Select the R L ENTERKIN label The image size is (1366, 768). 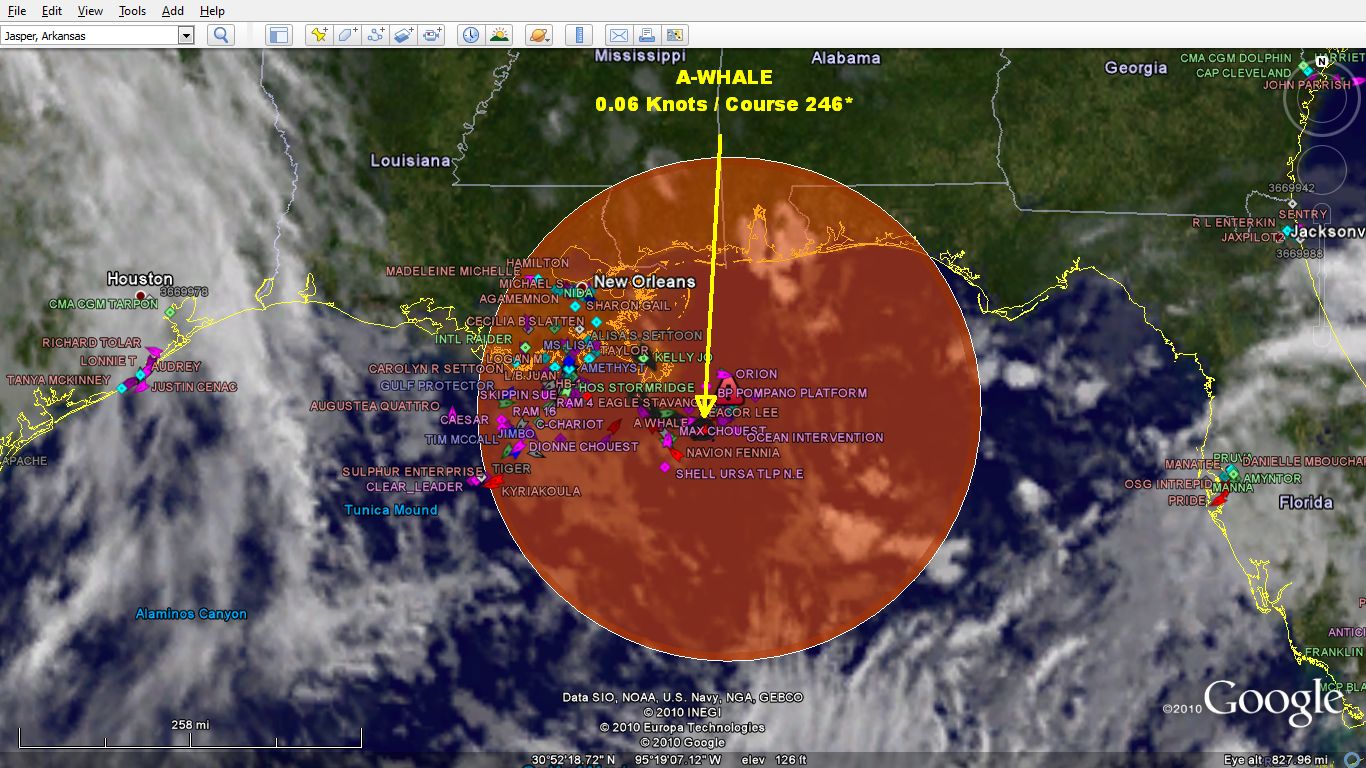pyautogui.click(x=1234, y=222)
